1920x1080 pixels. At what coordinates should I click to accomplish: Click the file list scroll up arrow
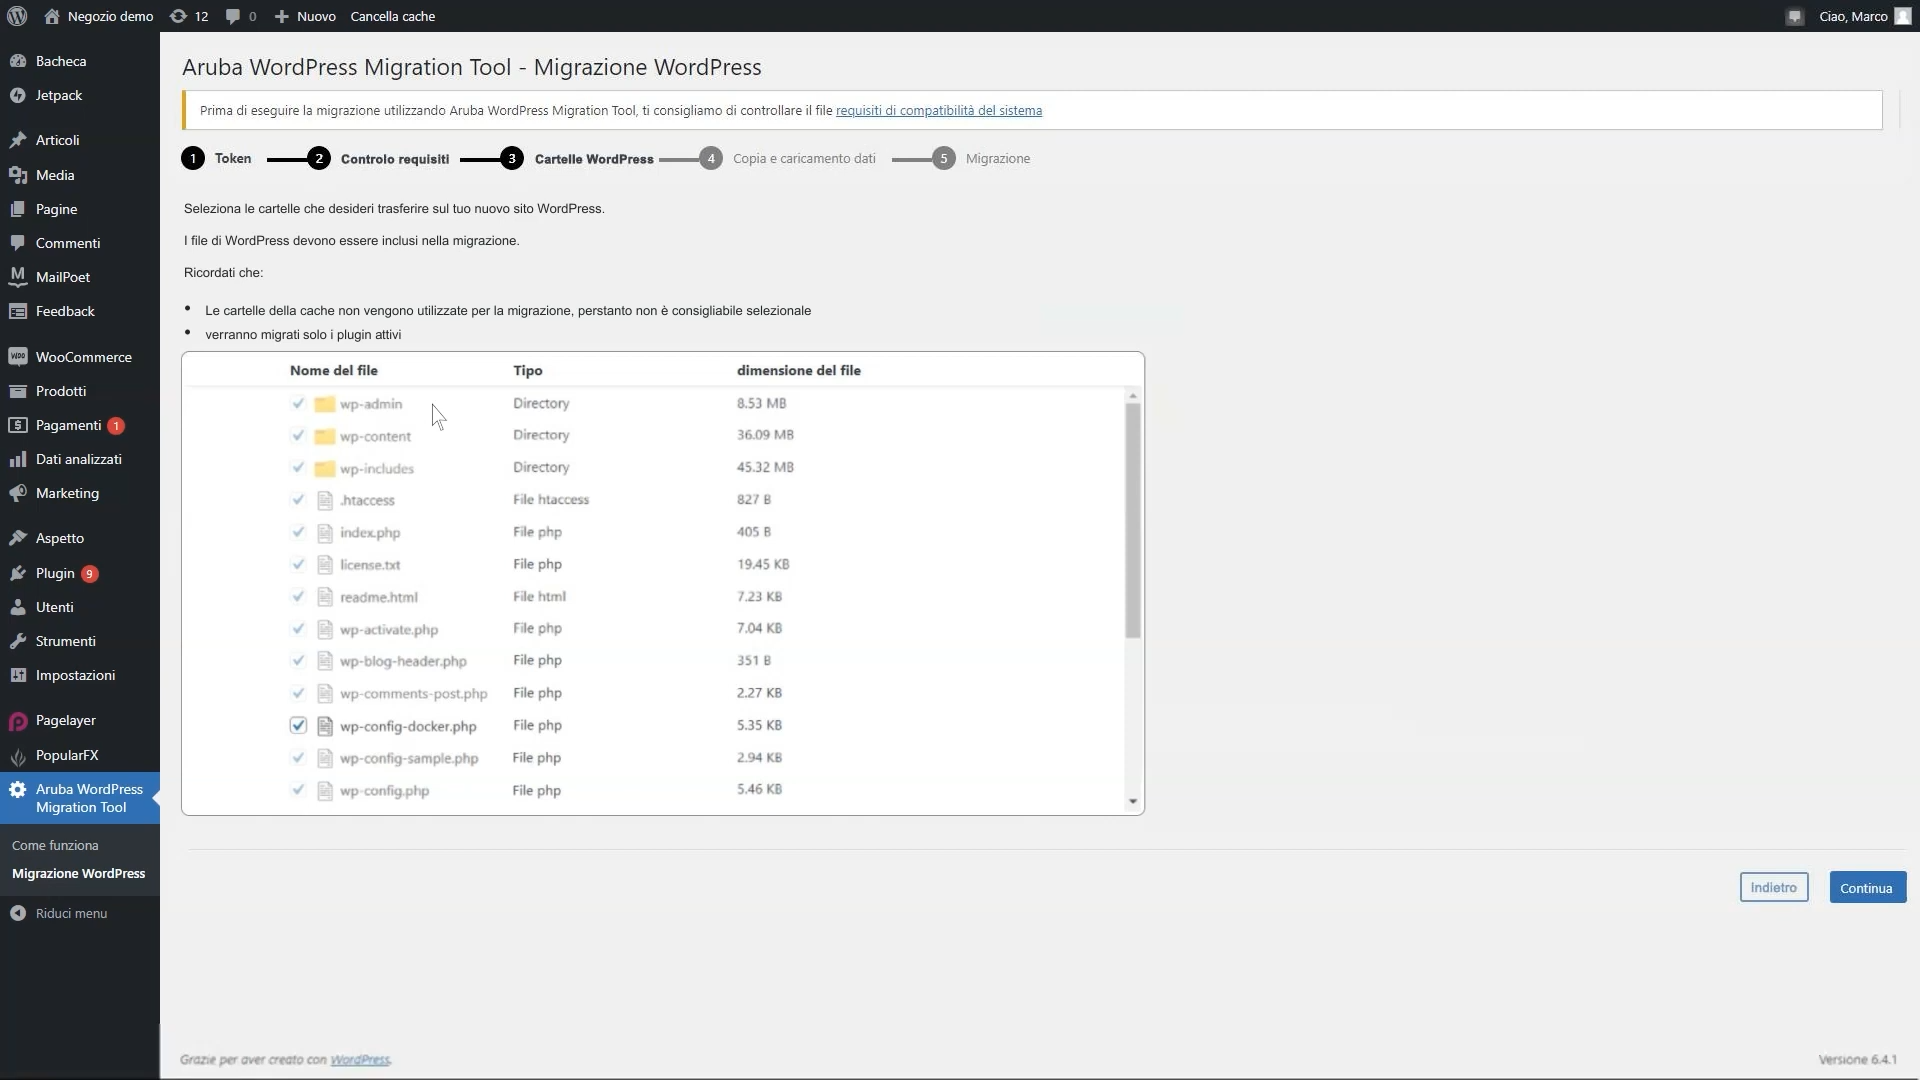coord(1132,396)
